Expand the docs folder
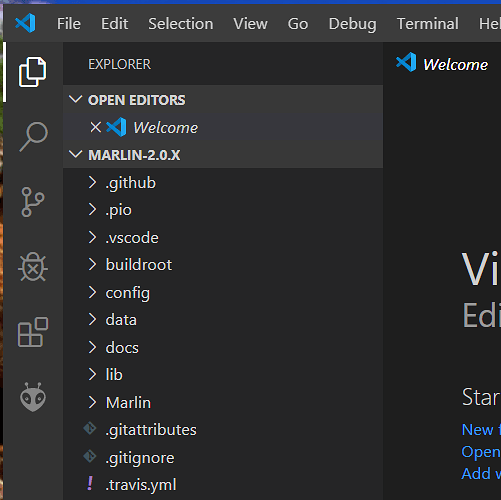501x500 pixels. pyautogui.click(x=92, y=347)
